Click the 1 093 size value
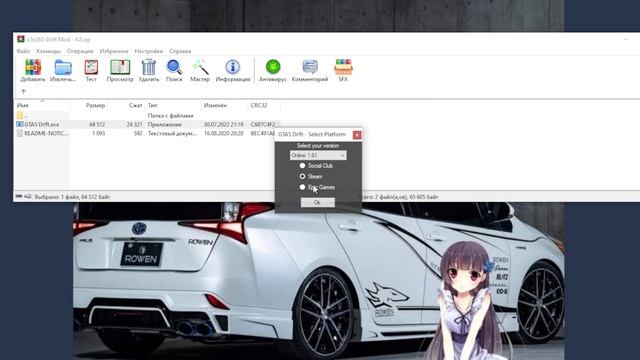The height and width of the screenshot is (360, 640). pos(98,133)
